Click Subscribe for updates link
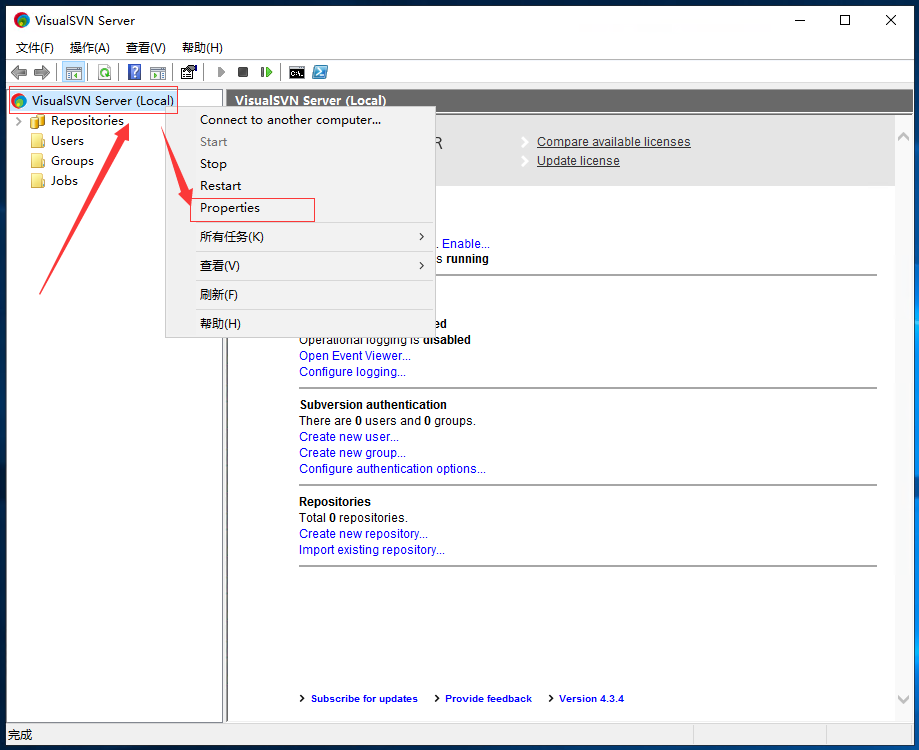The height and width of the screenshot is (750, 919). click(364, 698)
